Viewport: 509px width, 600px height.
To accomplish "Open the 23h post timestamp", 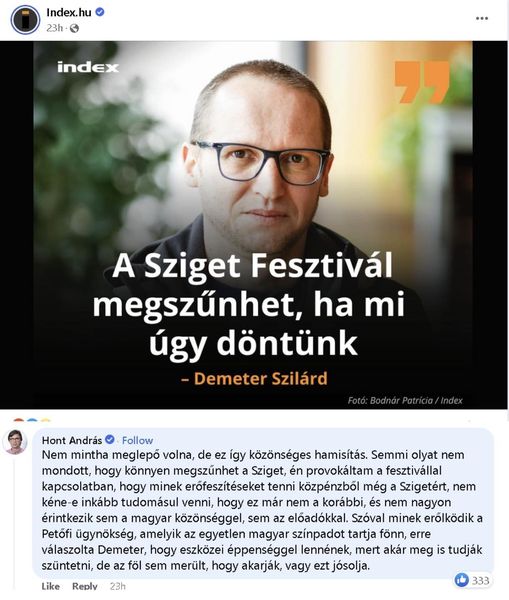I will 54,28.
